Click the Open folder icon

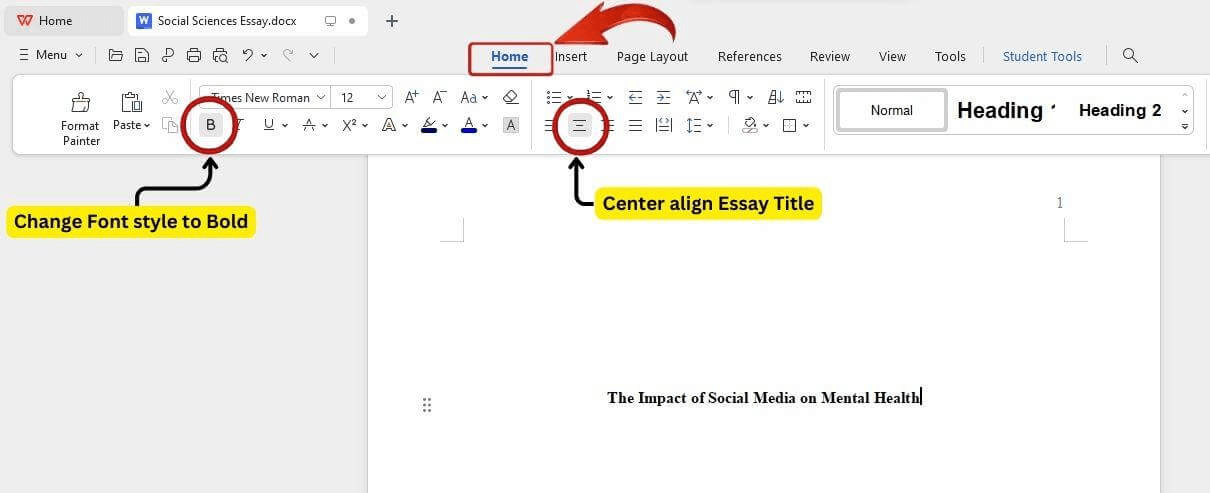(x=116, y=55)
